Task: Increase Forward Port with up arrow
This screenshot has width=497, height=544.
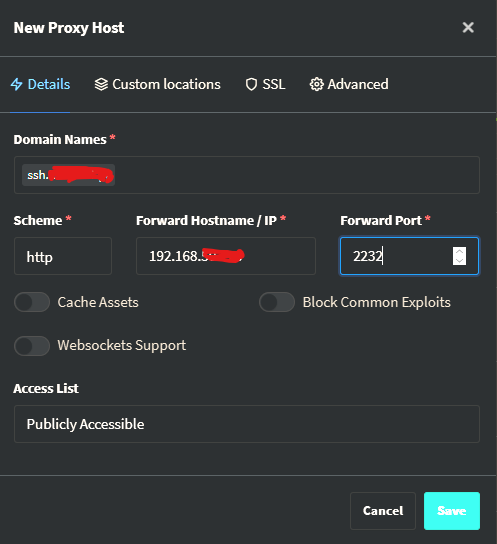Action: 460,252
